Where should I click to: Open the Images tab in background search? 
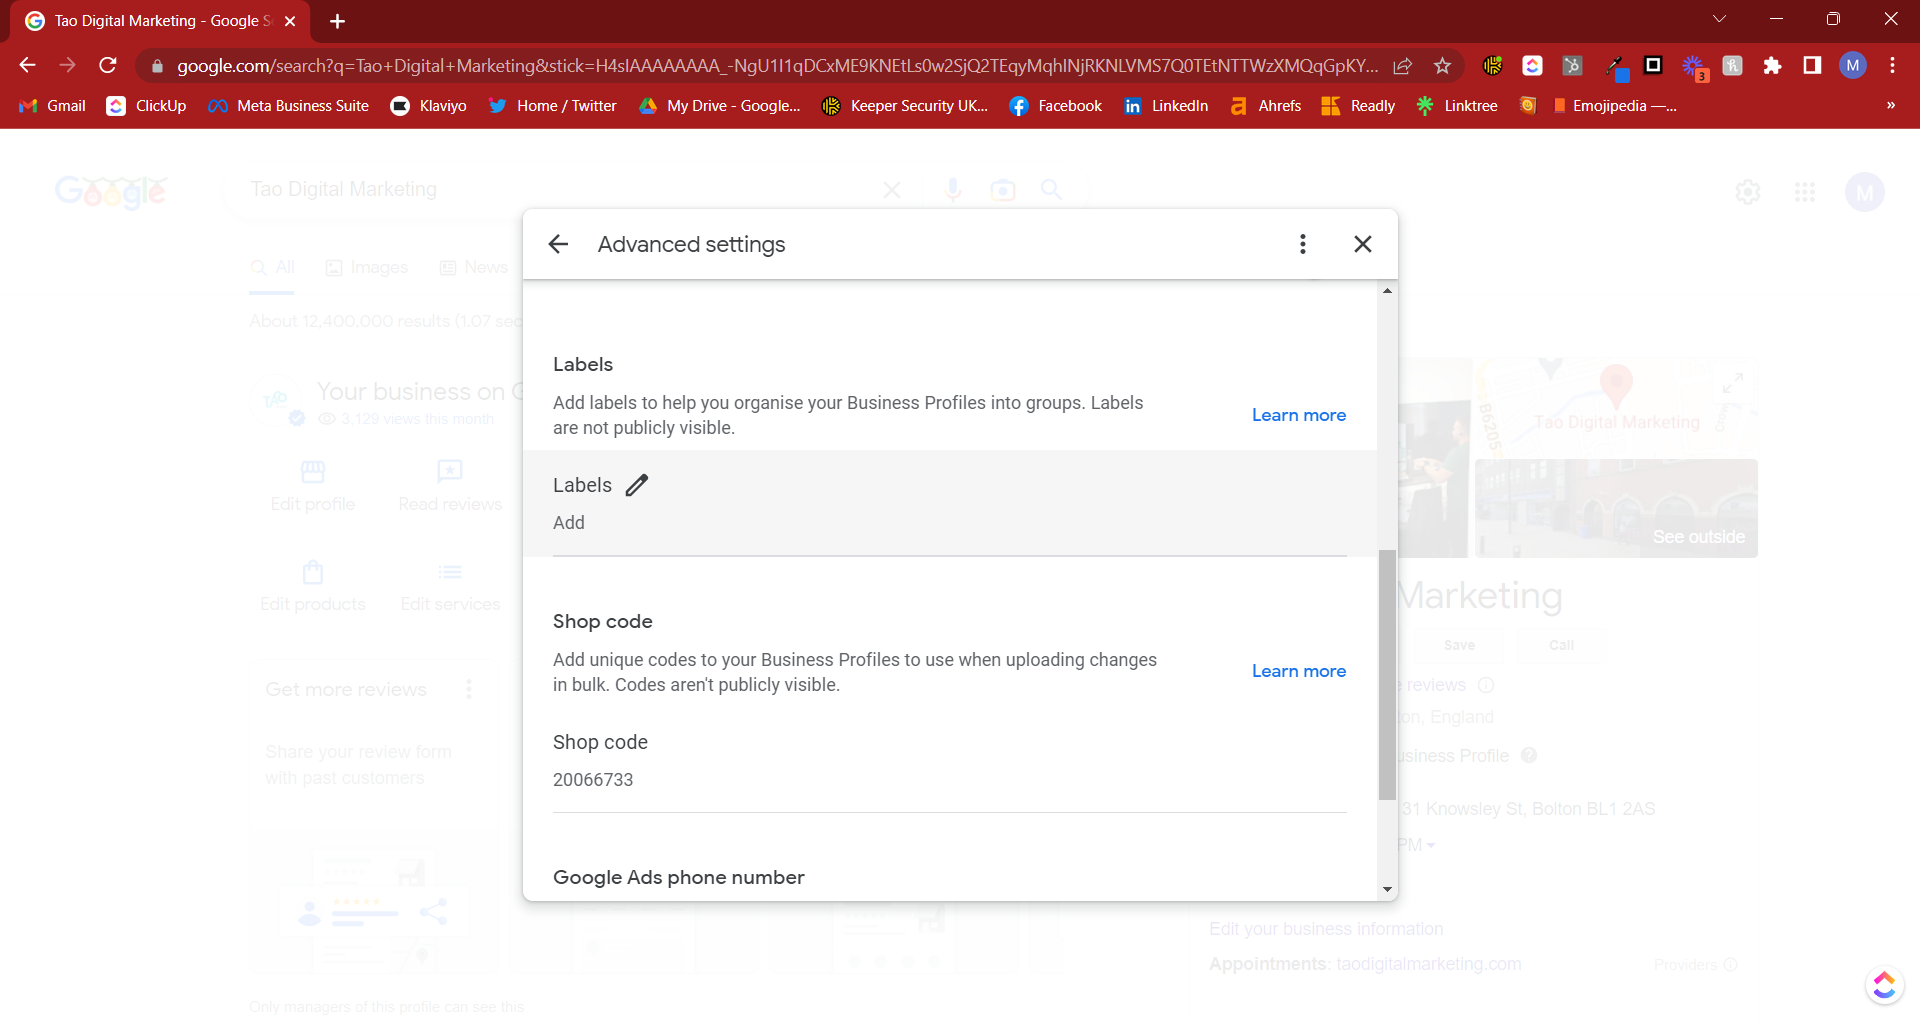click(x=367, y=268)
